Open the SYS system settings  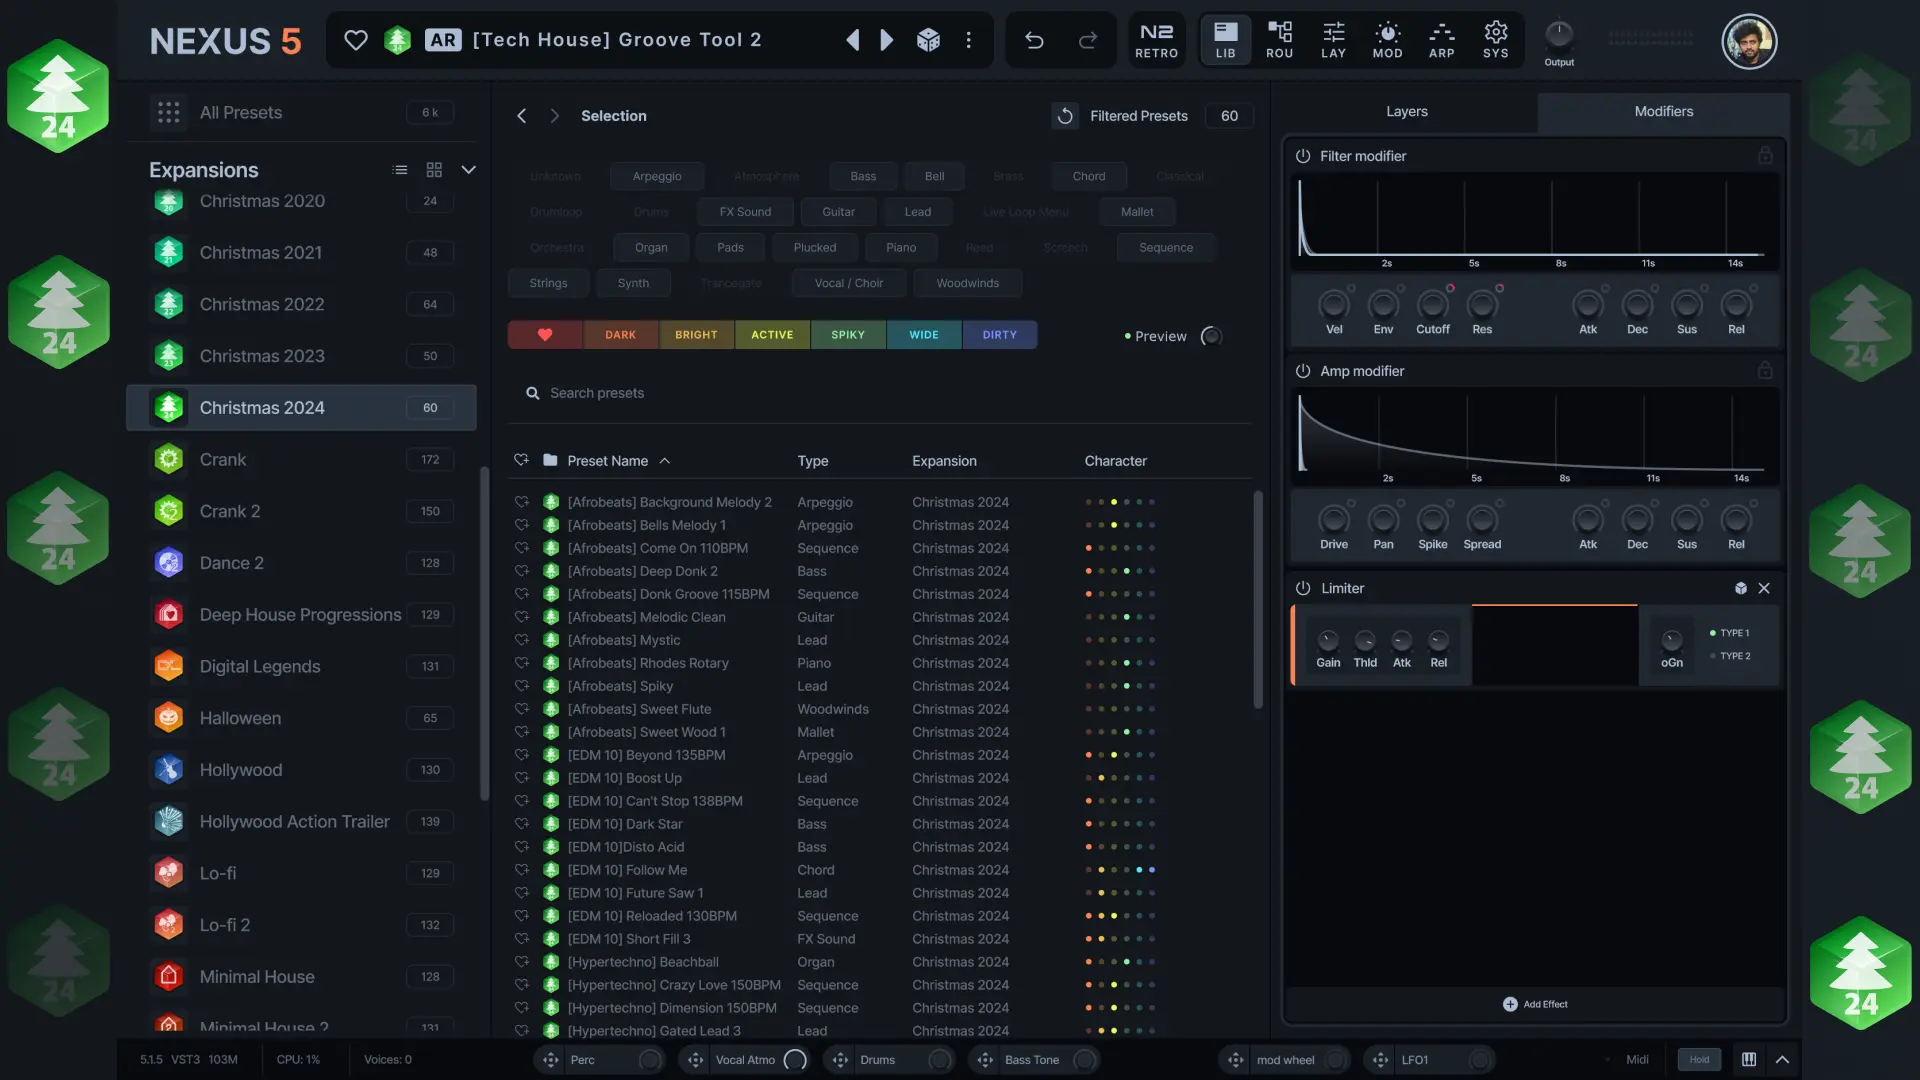[1495, 40]
